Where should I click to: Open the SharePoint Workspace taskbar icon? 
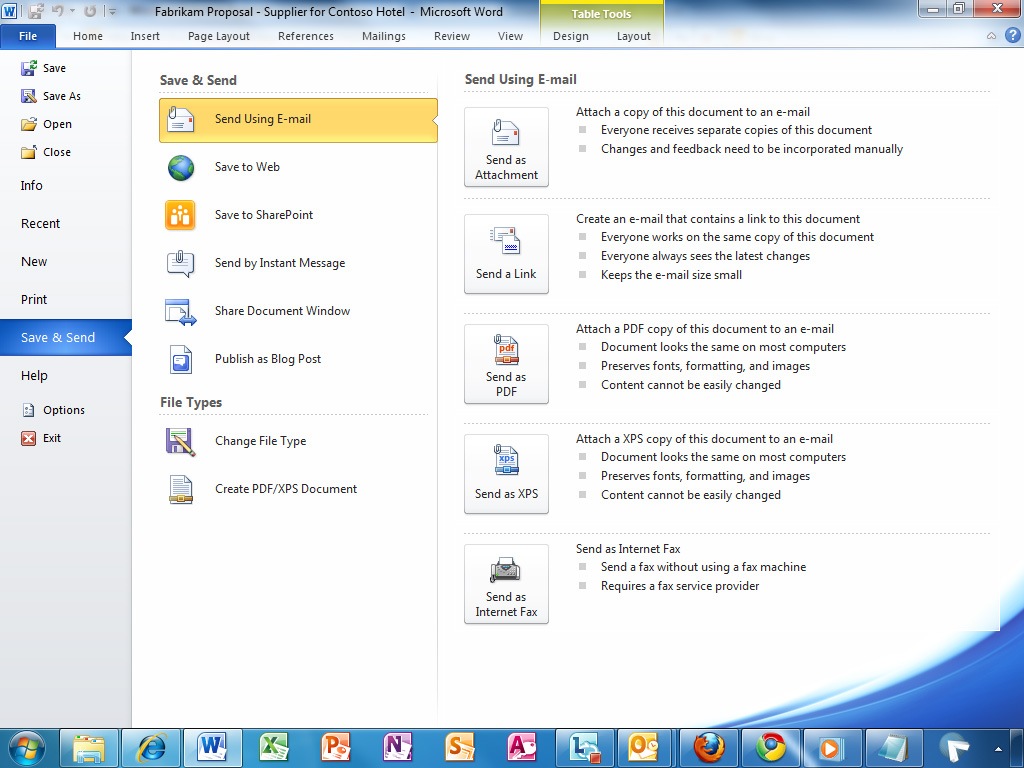460,748
